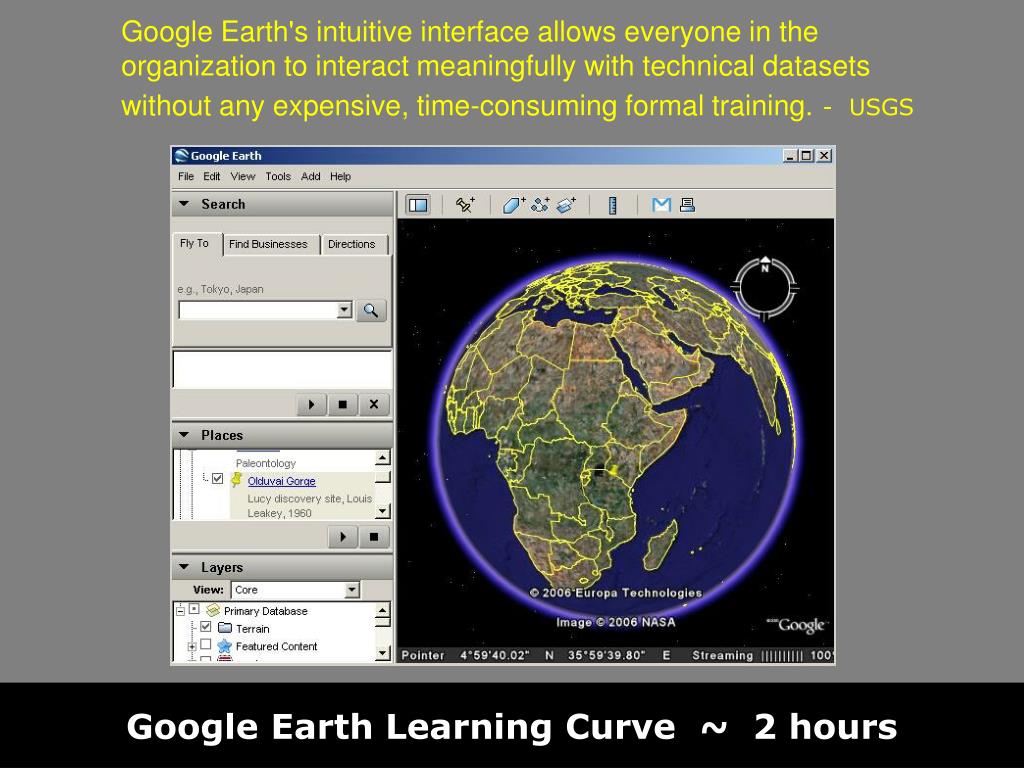Open the Help menu

(340, 176)
